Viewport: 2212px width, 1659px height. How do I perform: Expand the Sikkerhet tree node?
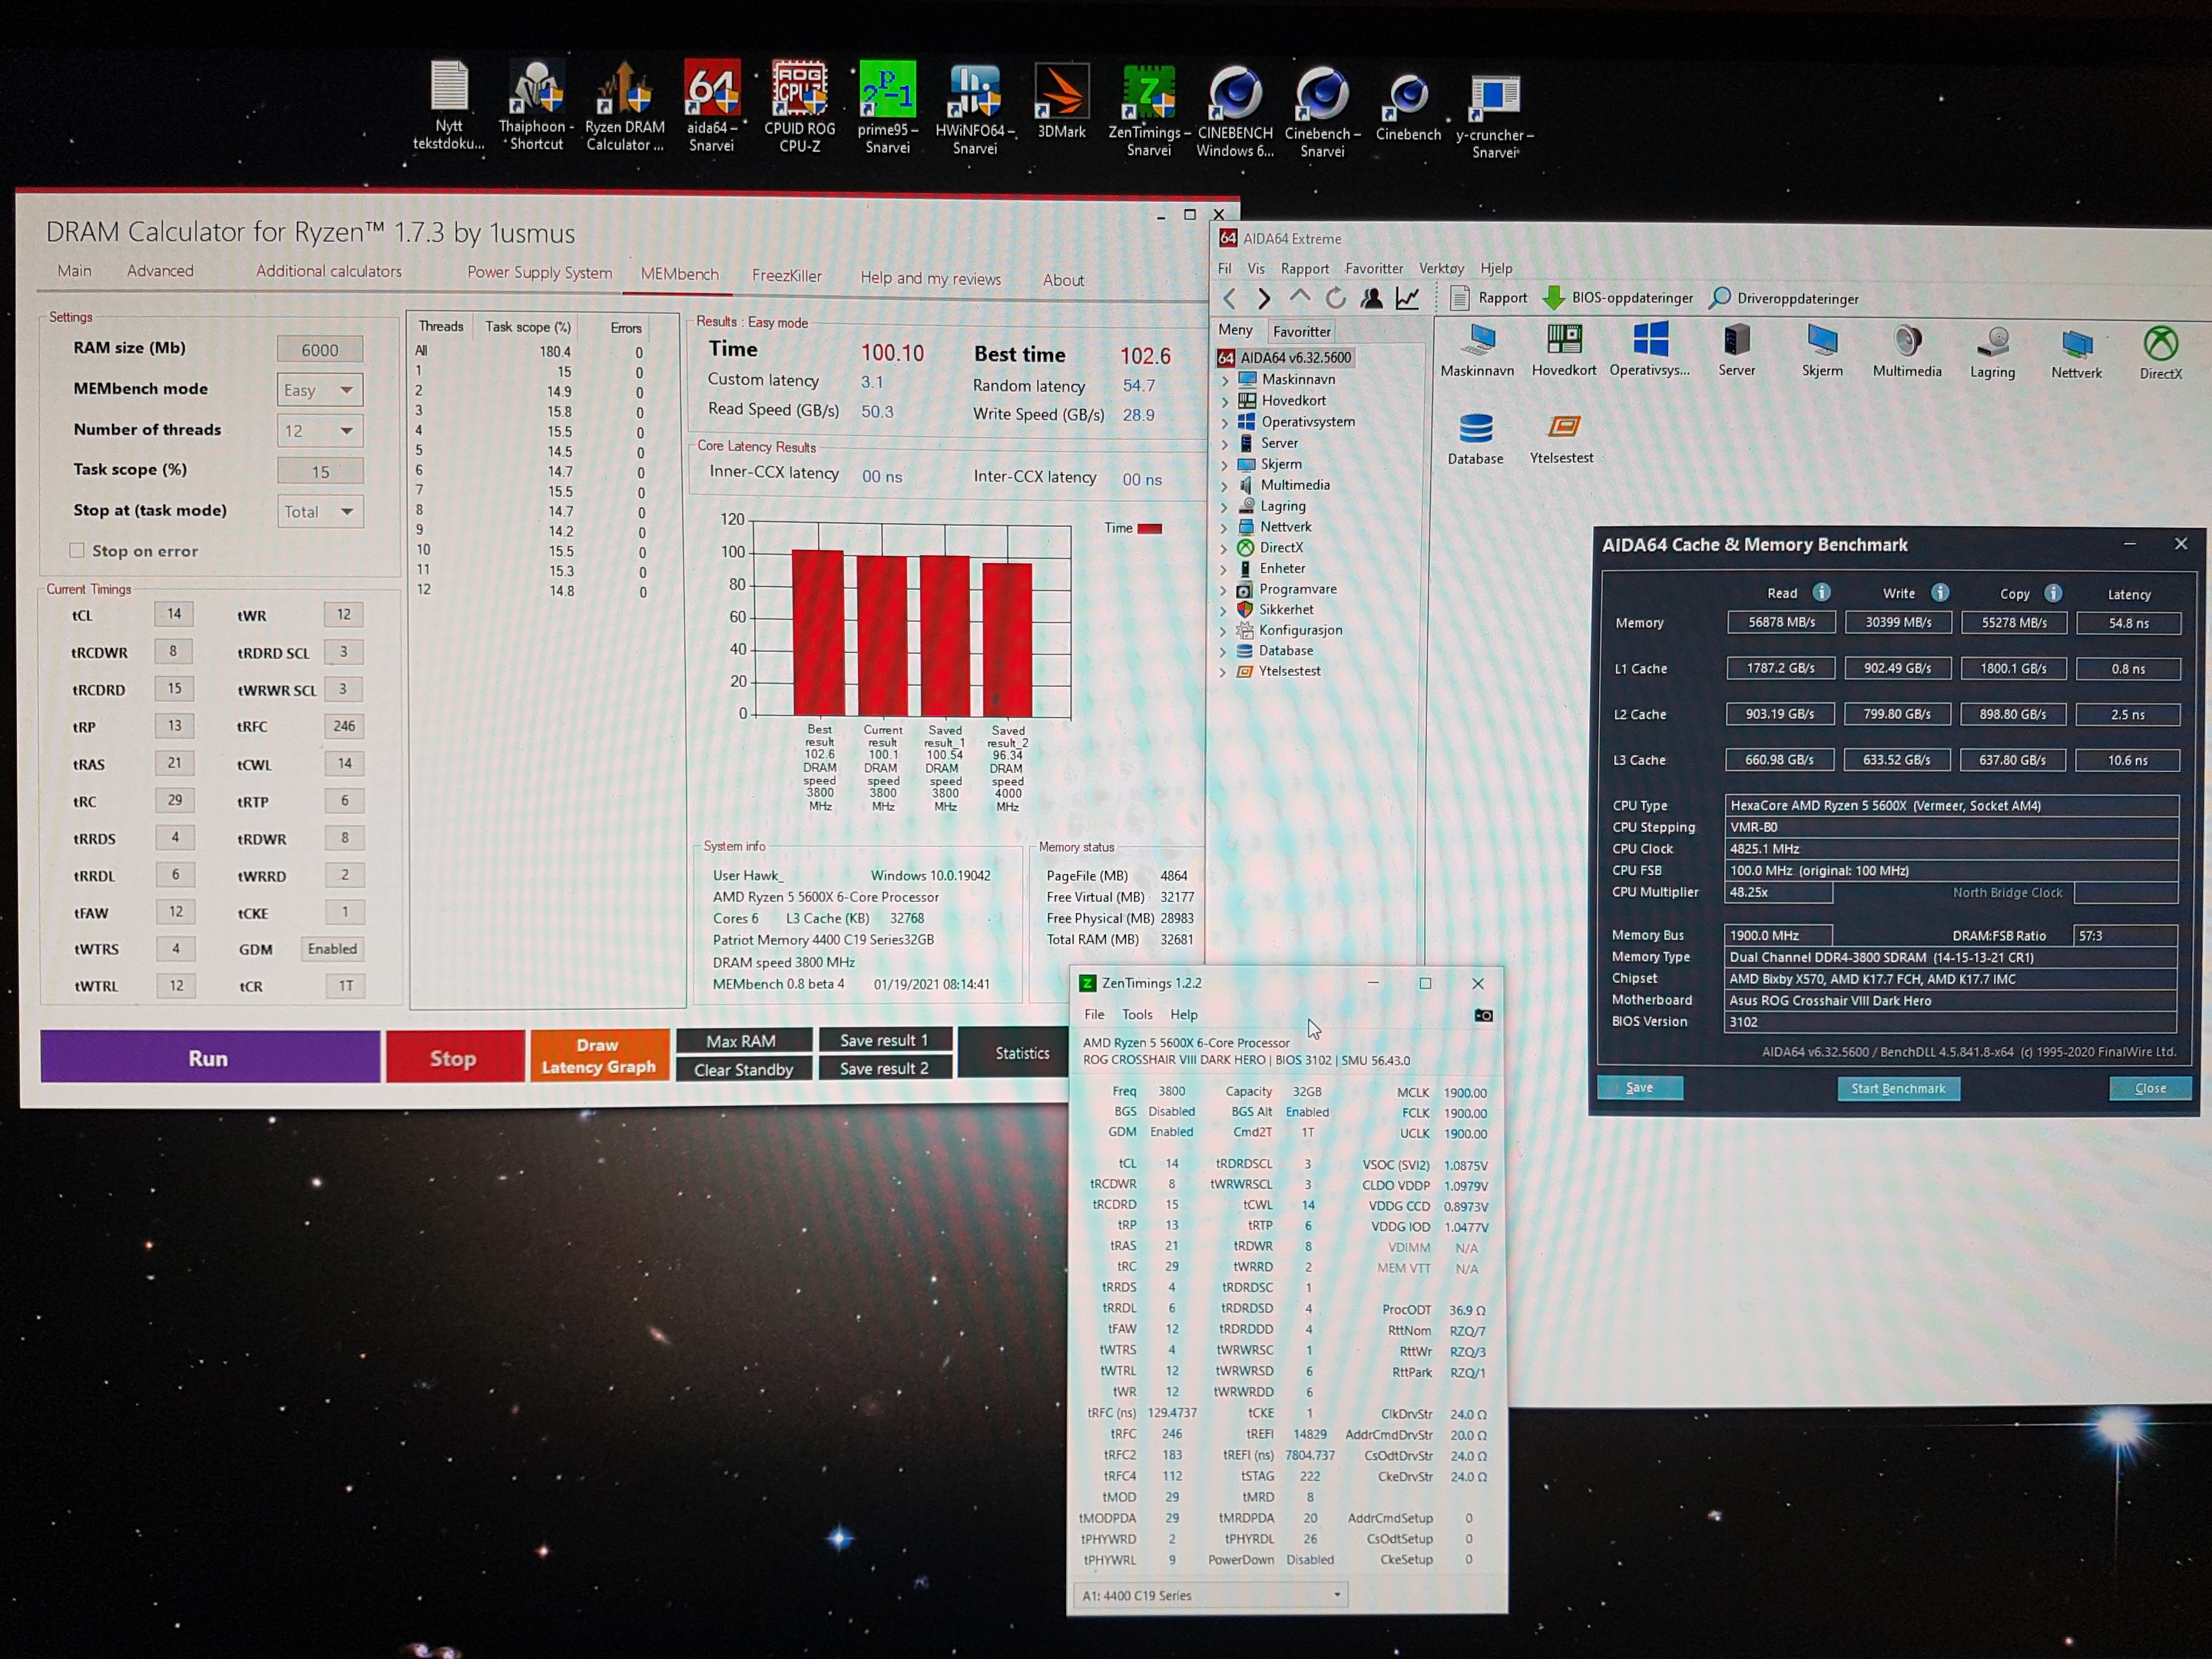click(x=1224, y=610)
